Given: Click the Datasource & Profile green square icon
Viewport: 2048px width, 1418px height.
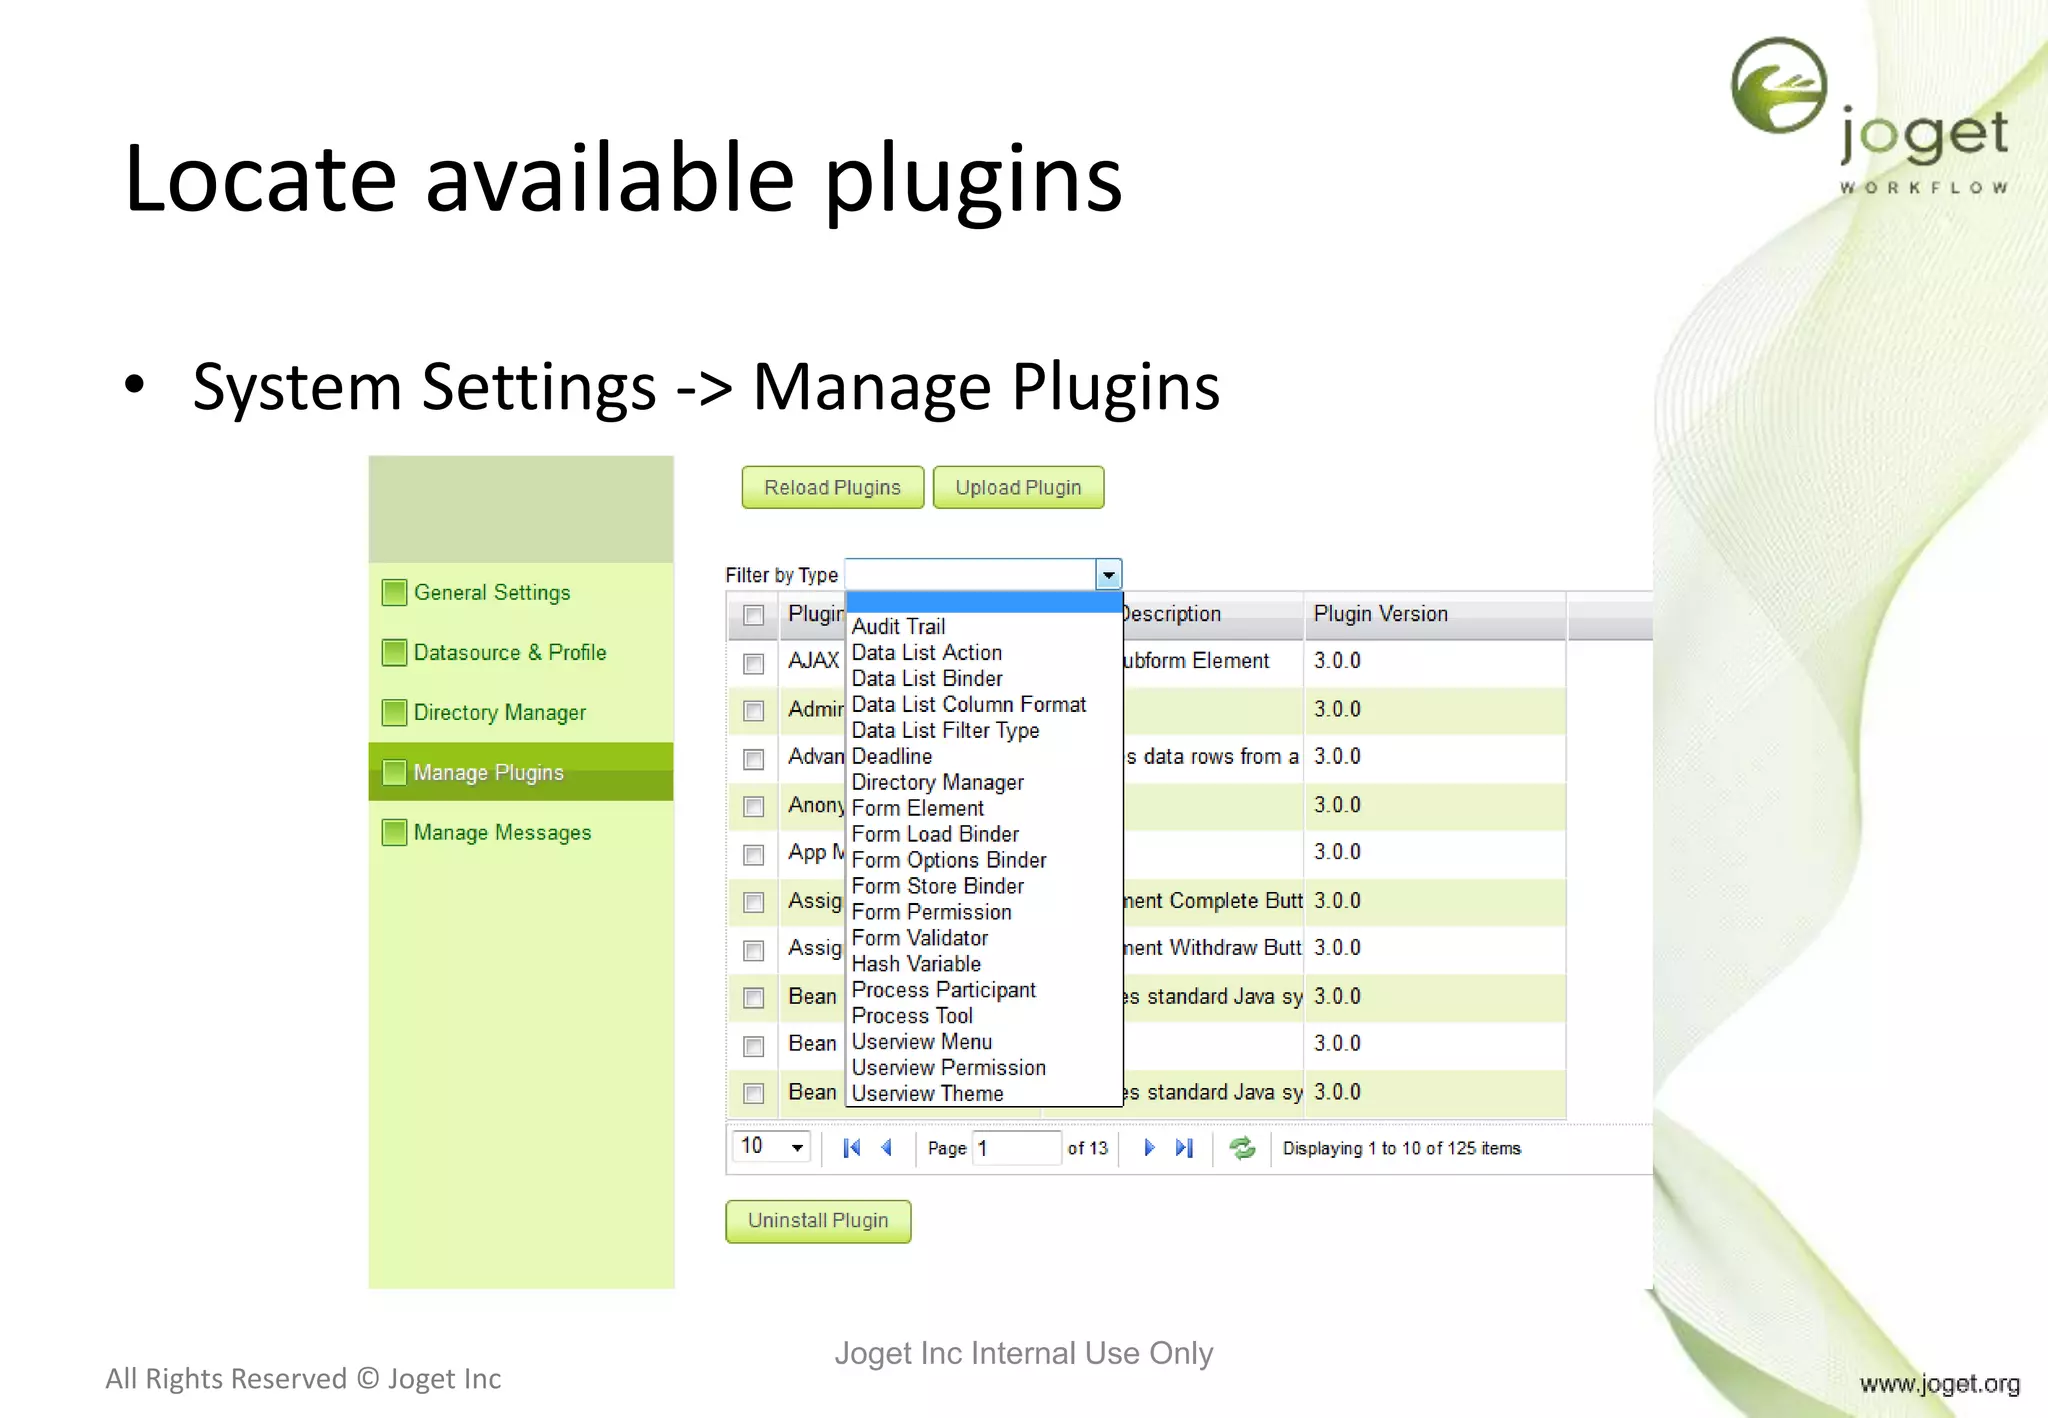Looking at the screenshot, I should (395, 653).
